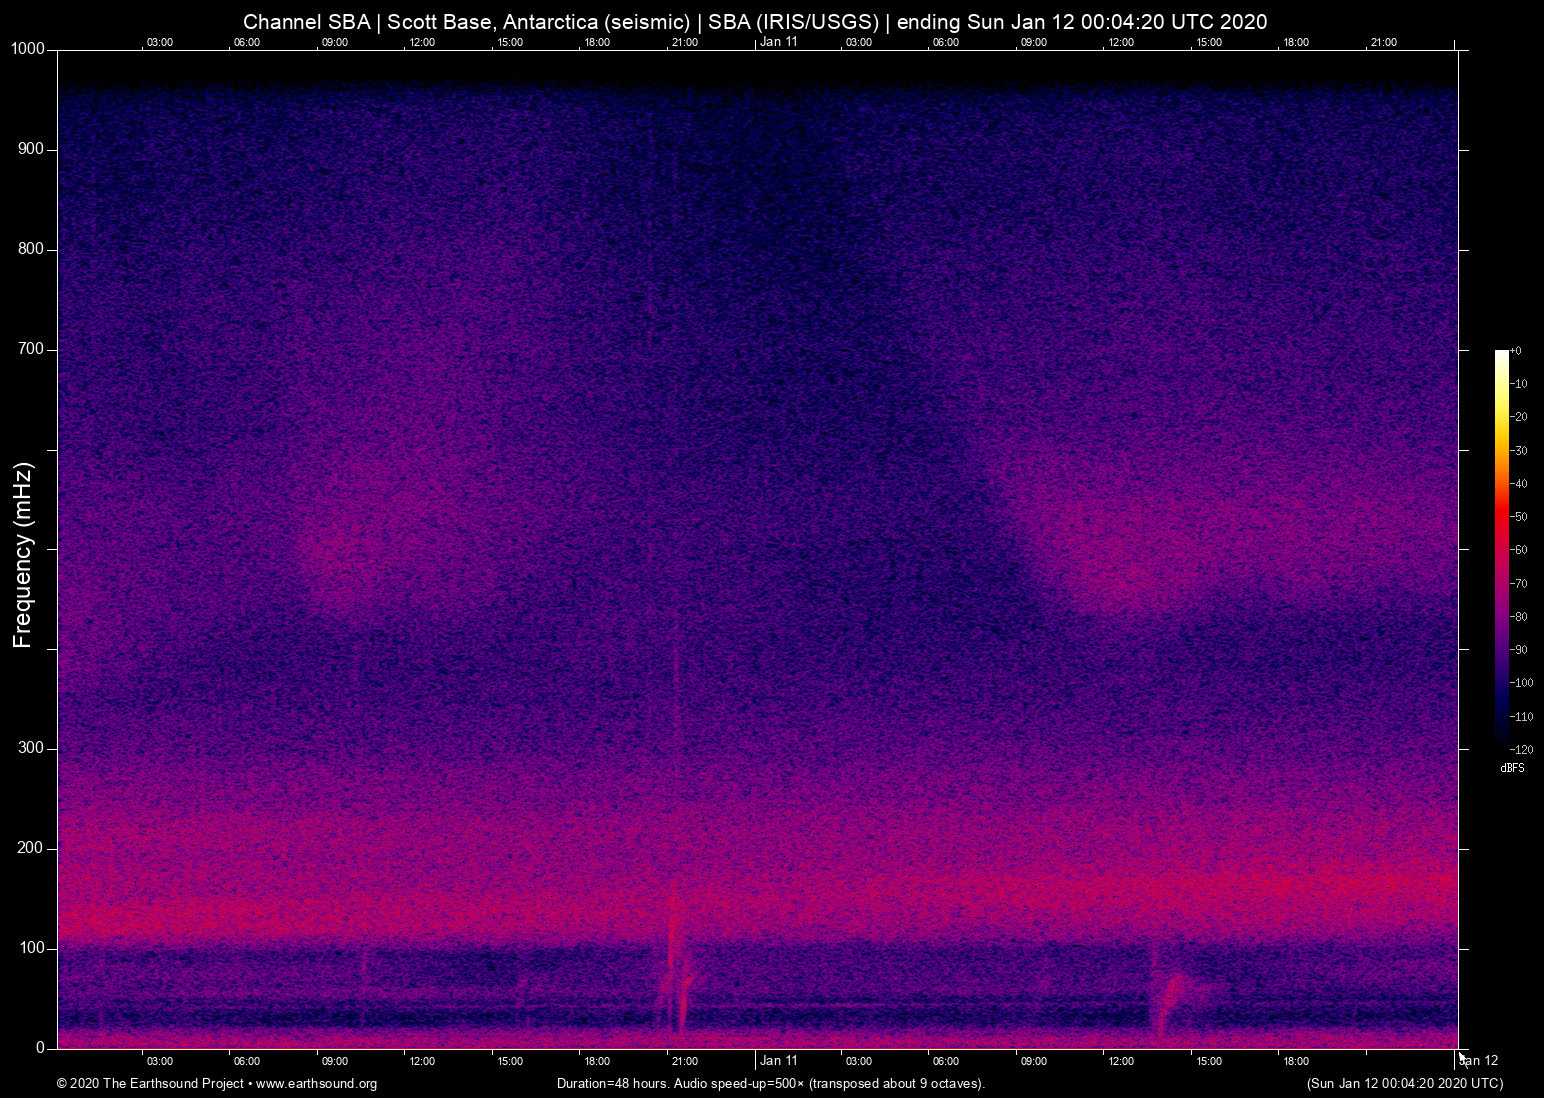Screen dimensions: 1544x1098
Task: Click the 'Jan 11' label on bottom time axis
Action: pyautogui.click(x=779, y=1061)
